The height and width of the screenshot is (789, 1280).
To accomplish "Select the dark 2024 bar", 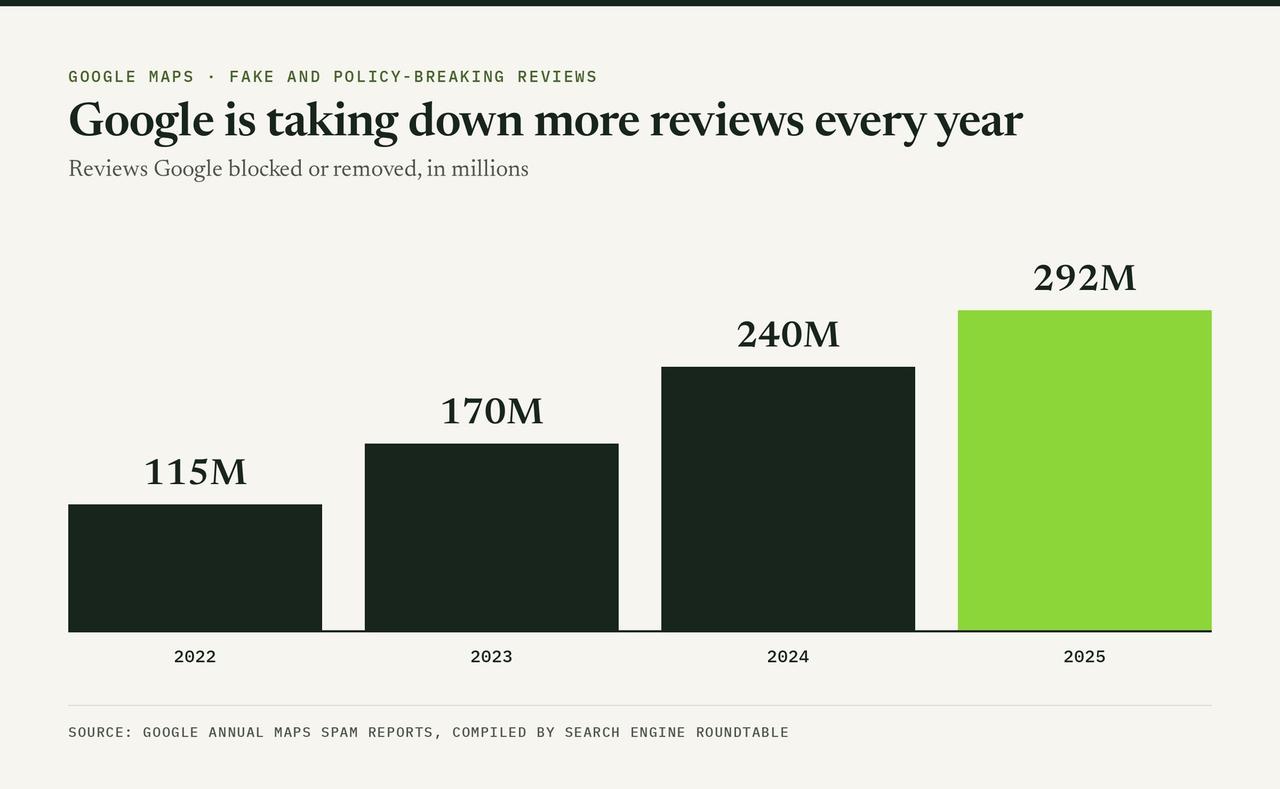I will [x=788, y=499].
